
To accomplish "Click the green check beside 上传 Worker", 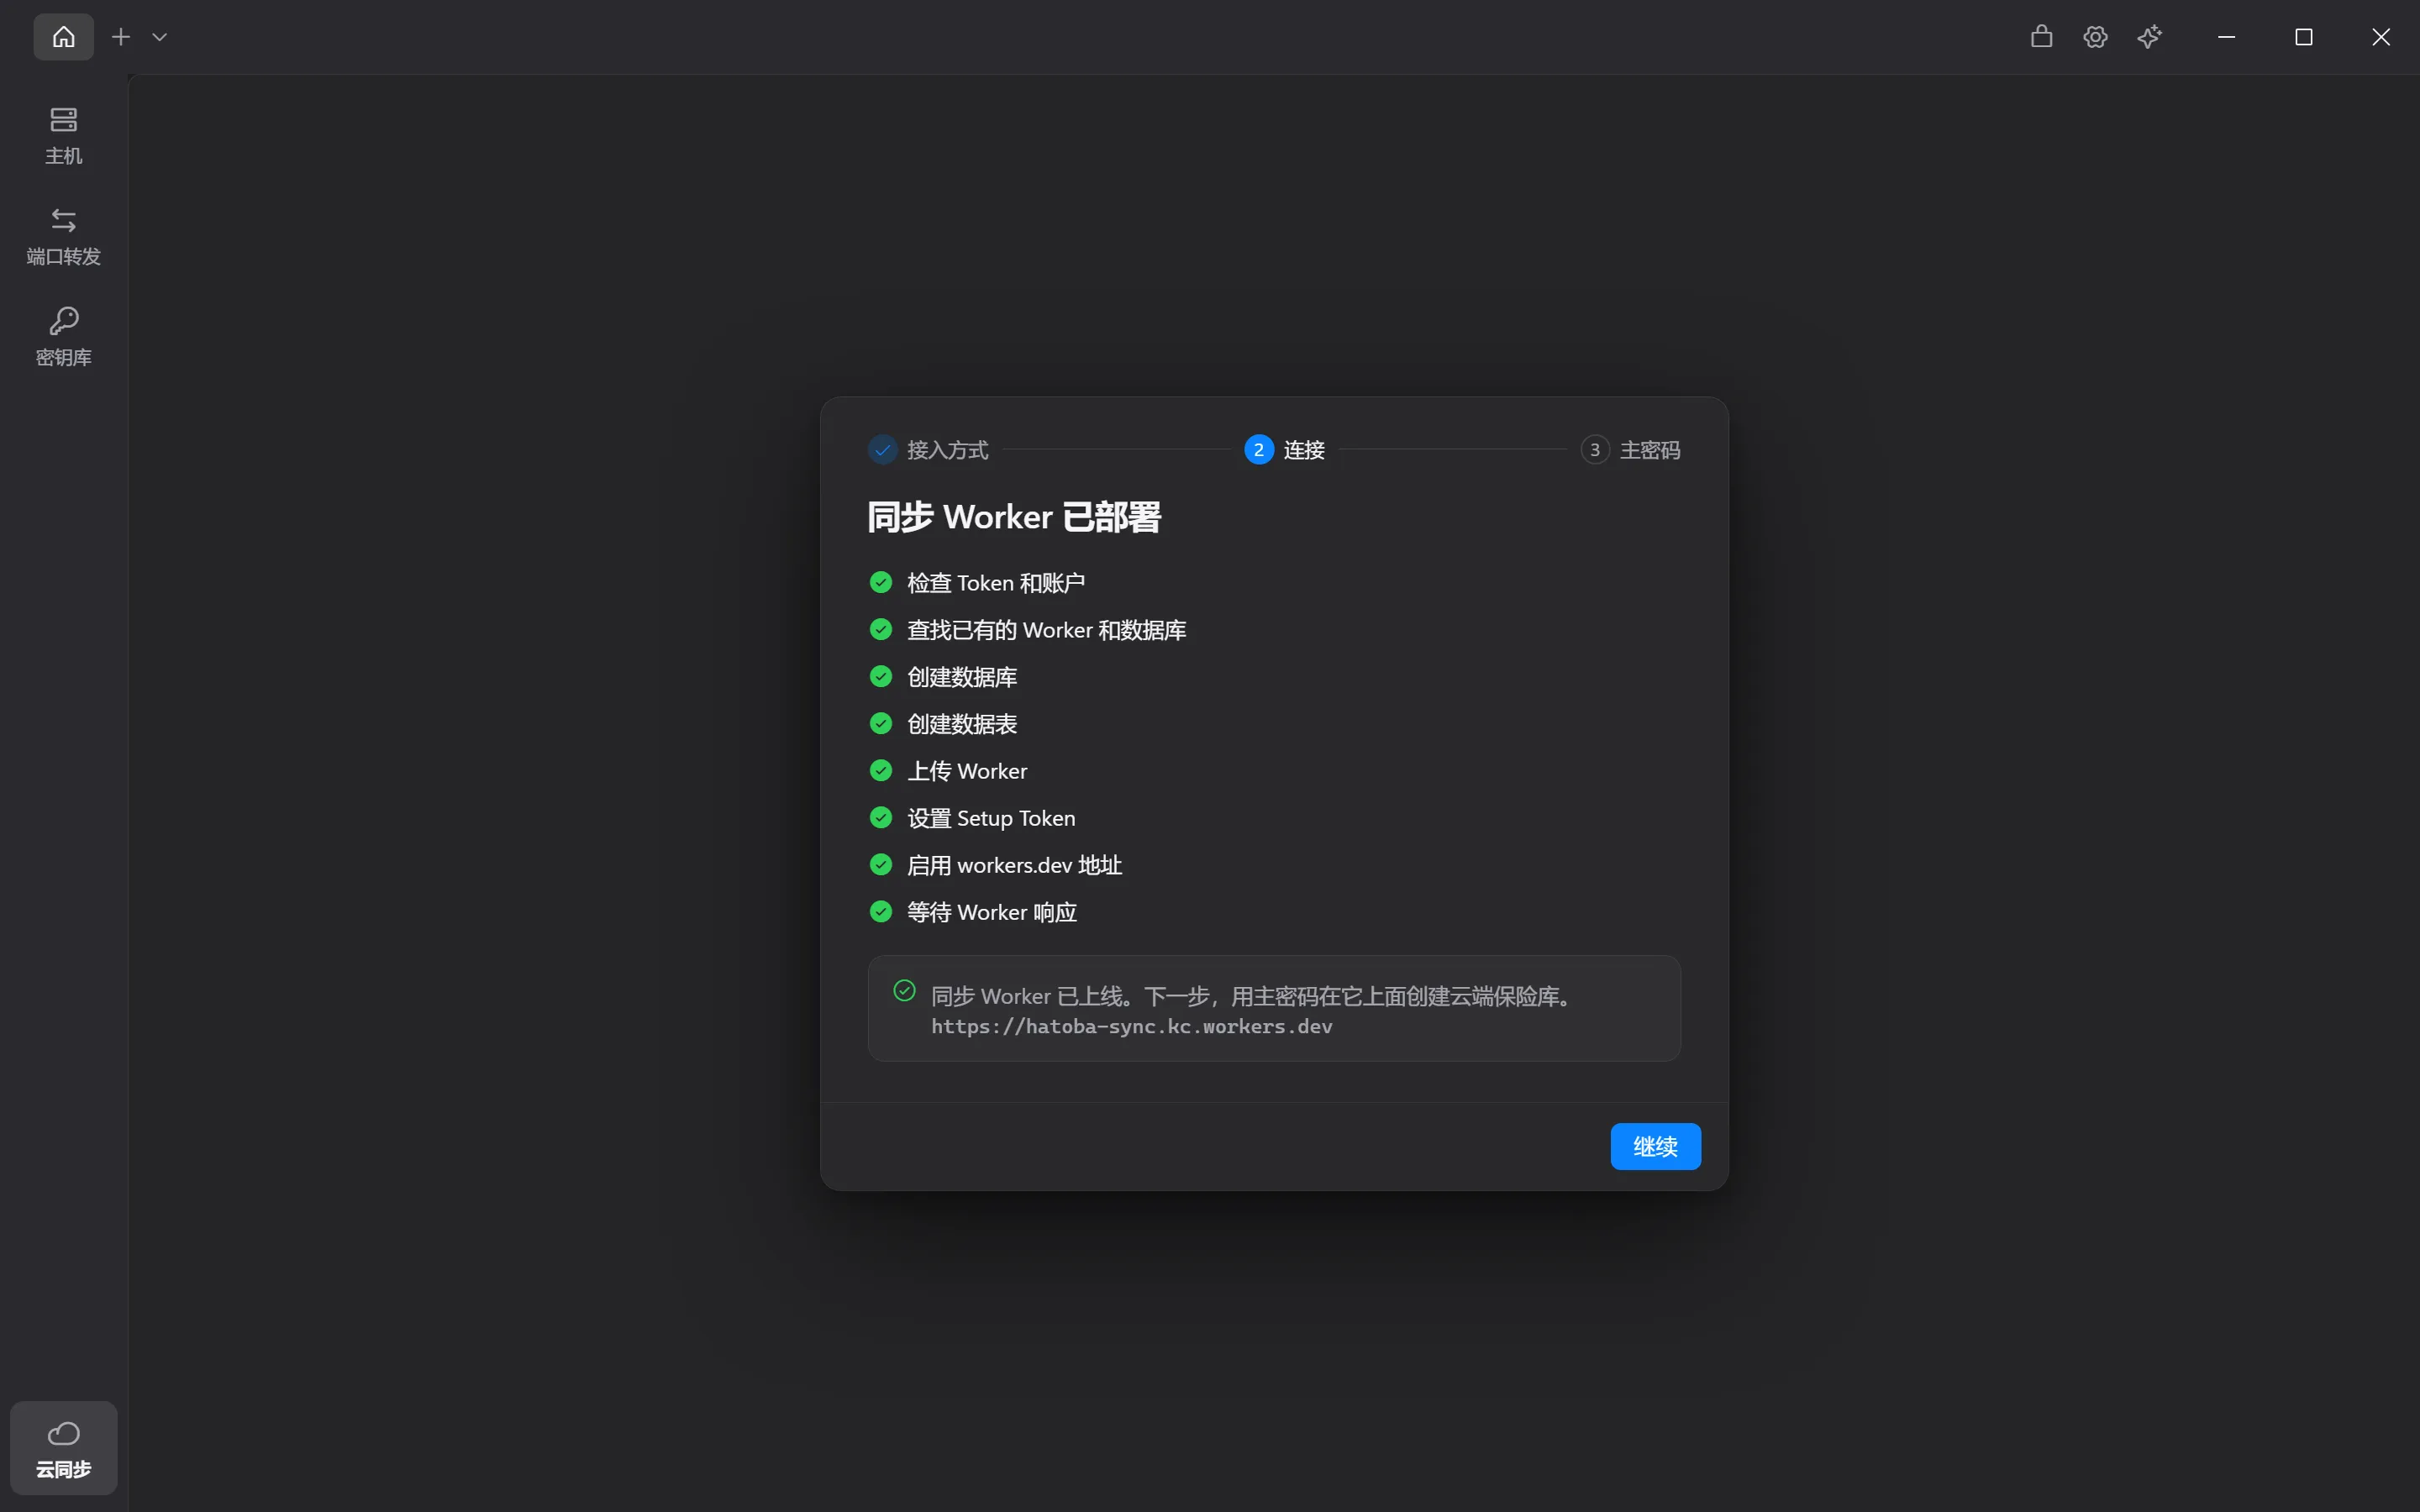I will 881,770.
